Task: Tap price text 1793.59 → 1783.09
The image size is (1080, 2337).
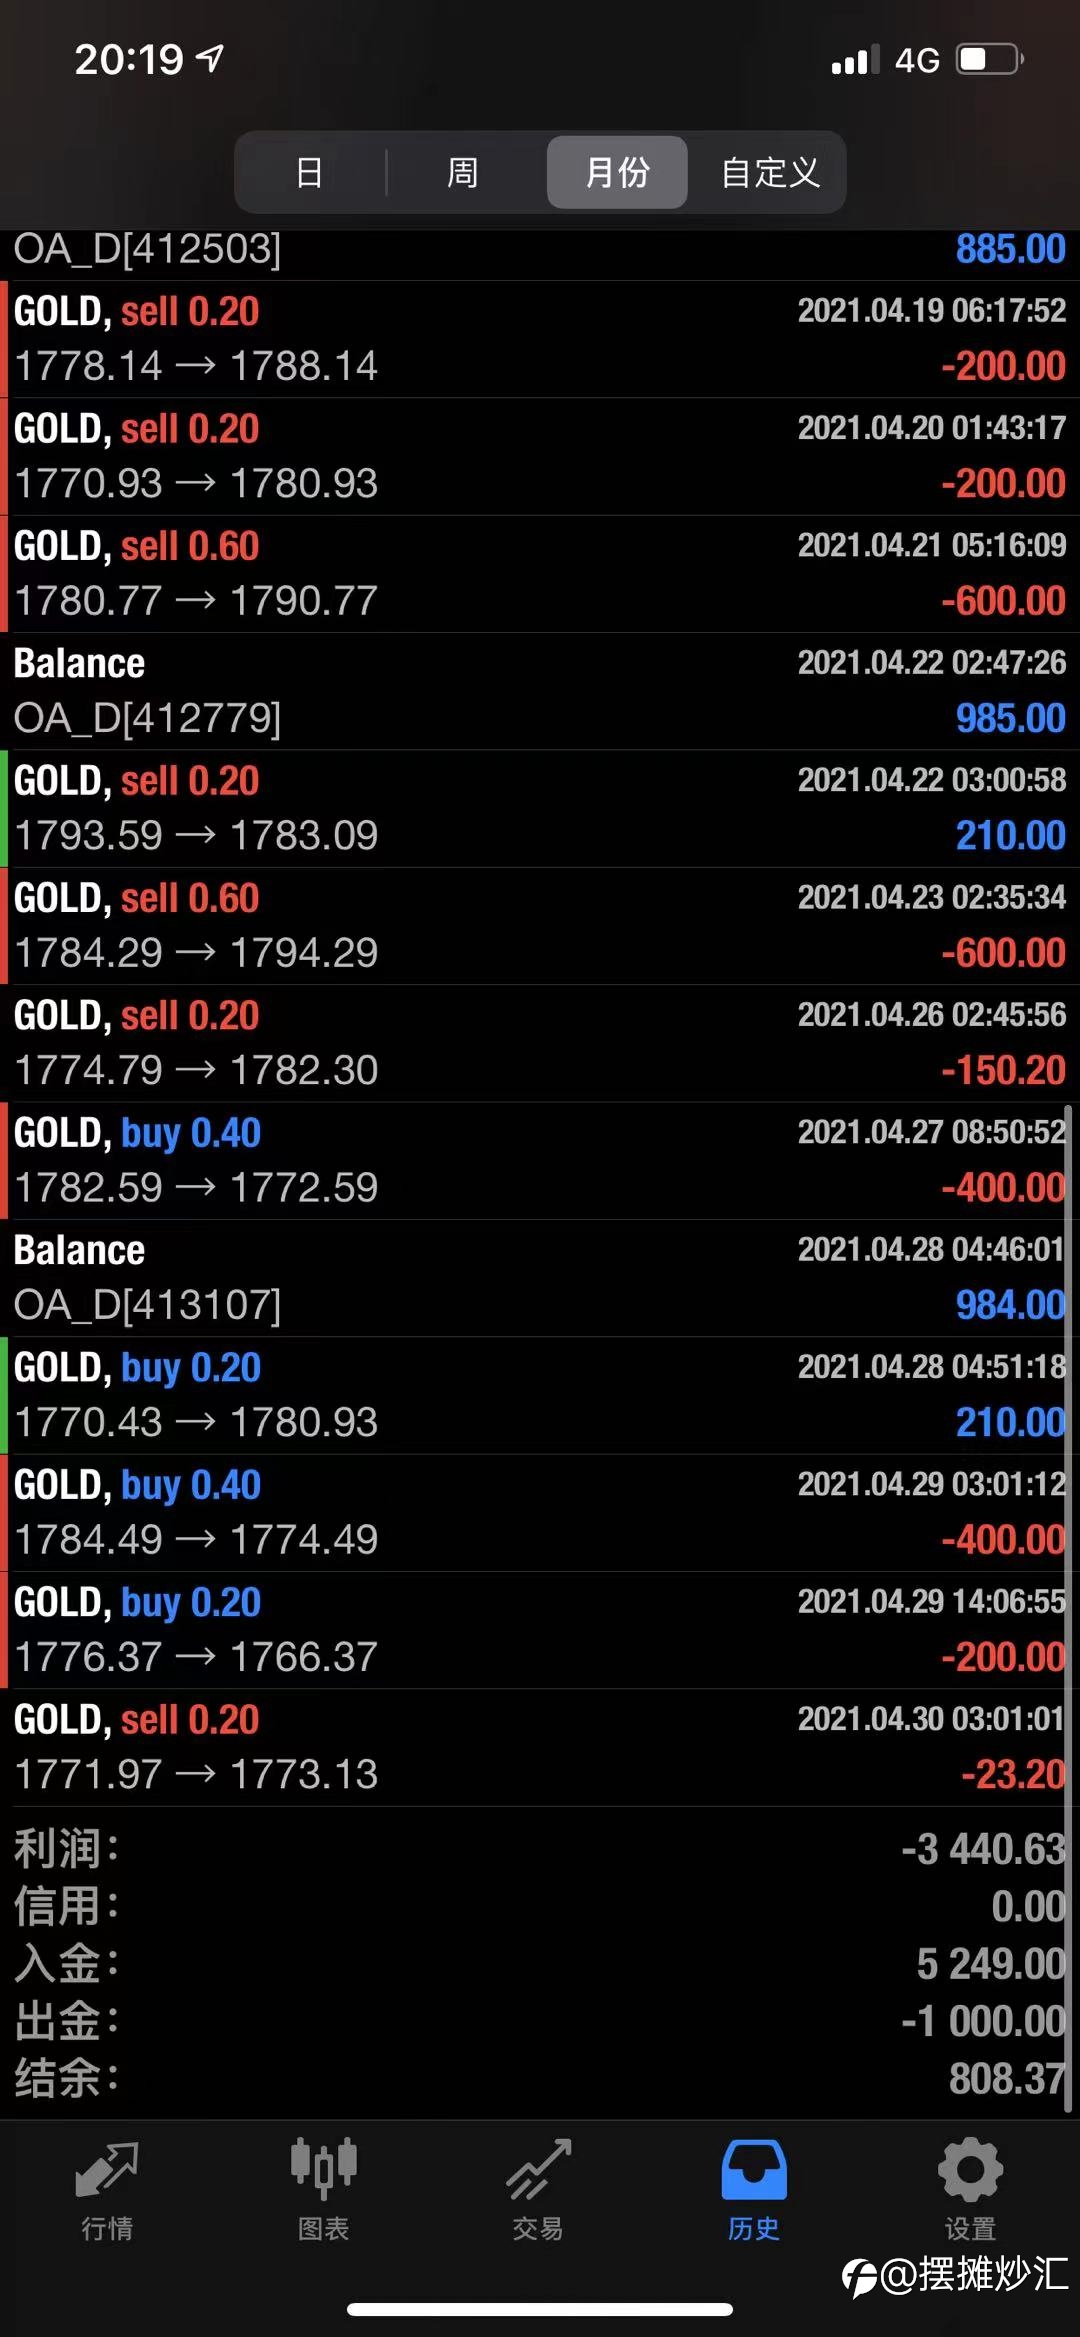Action: 196,835
